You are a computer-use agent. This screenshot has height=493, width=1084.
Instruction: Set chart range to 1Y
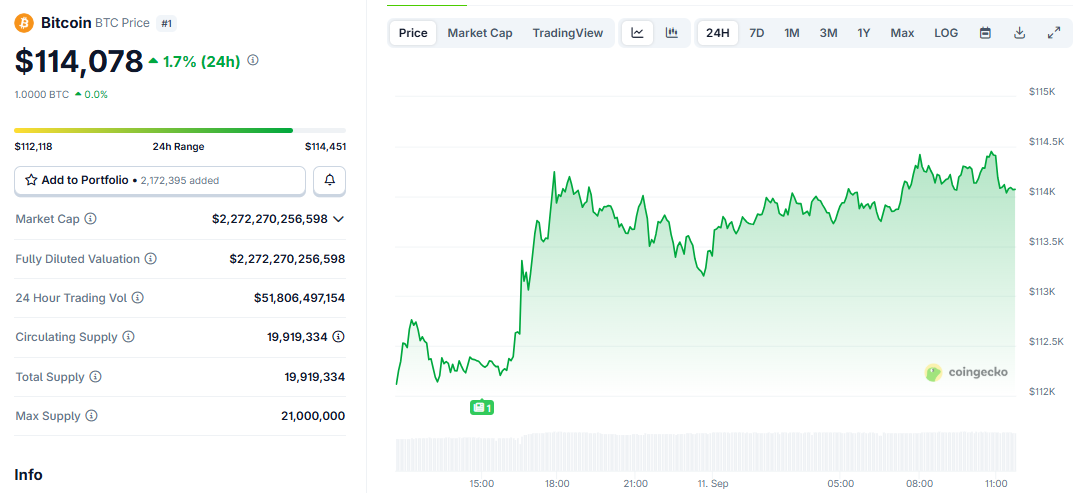pyautogui.click(x=863, y=32)
